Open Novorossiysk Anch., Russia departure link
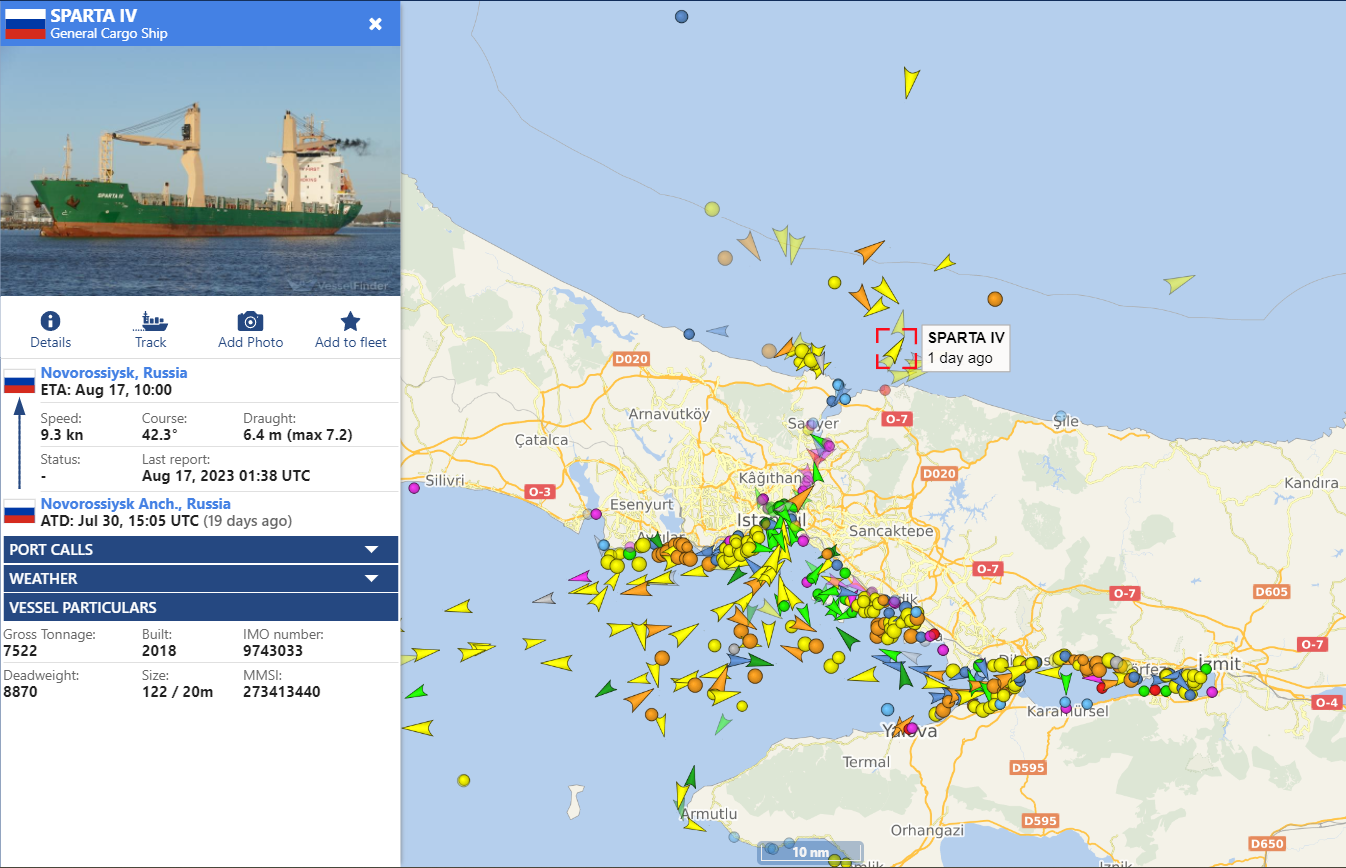The width and height of the screenshot is (1346, 868). pyautogui.click(x=136, y=503)
